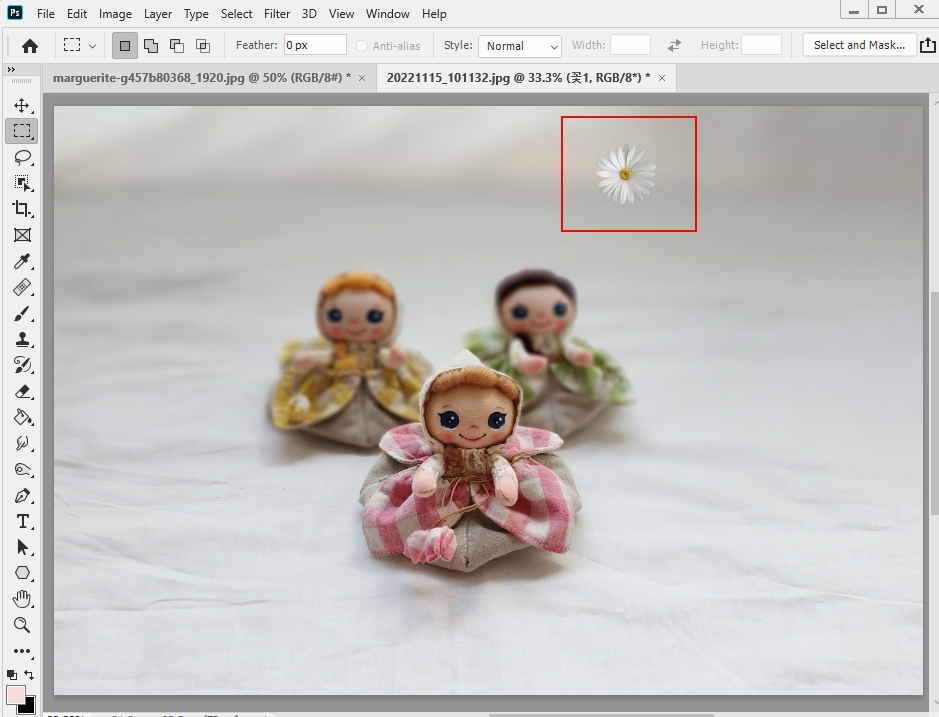Open the marquee tool preset picker arrow
The image size is (939, 717).
point(92,46)
